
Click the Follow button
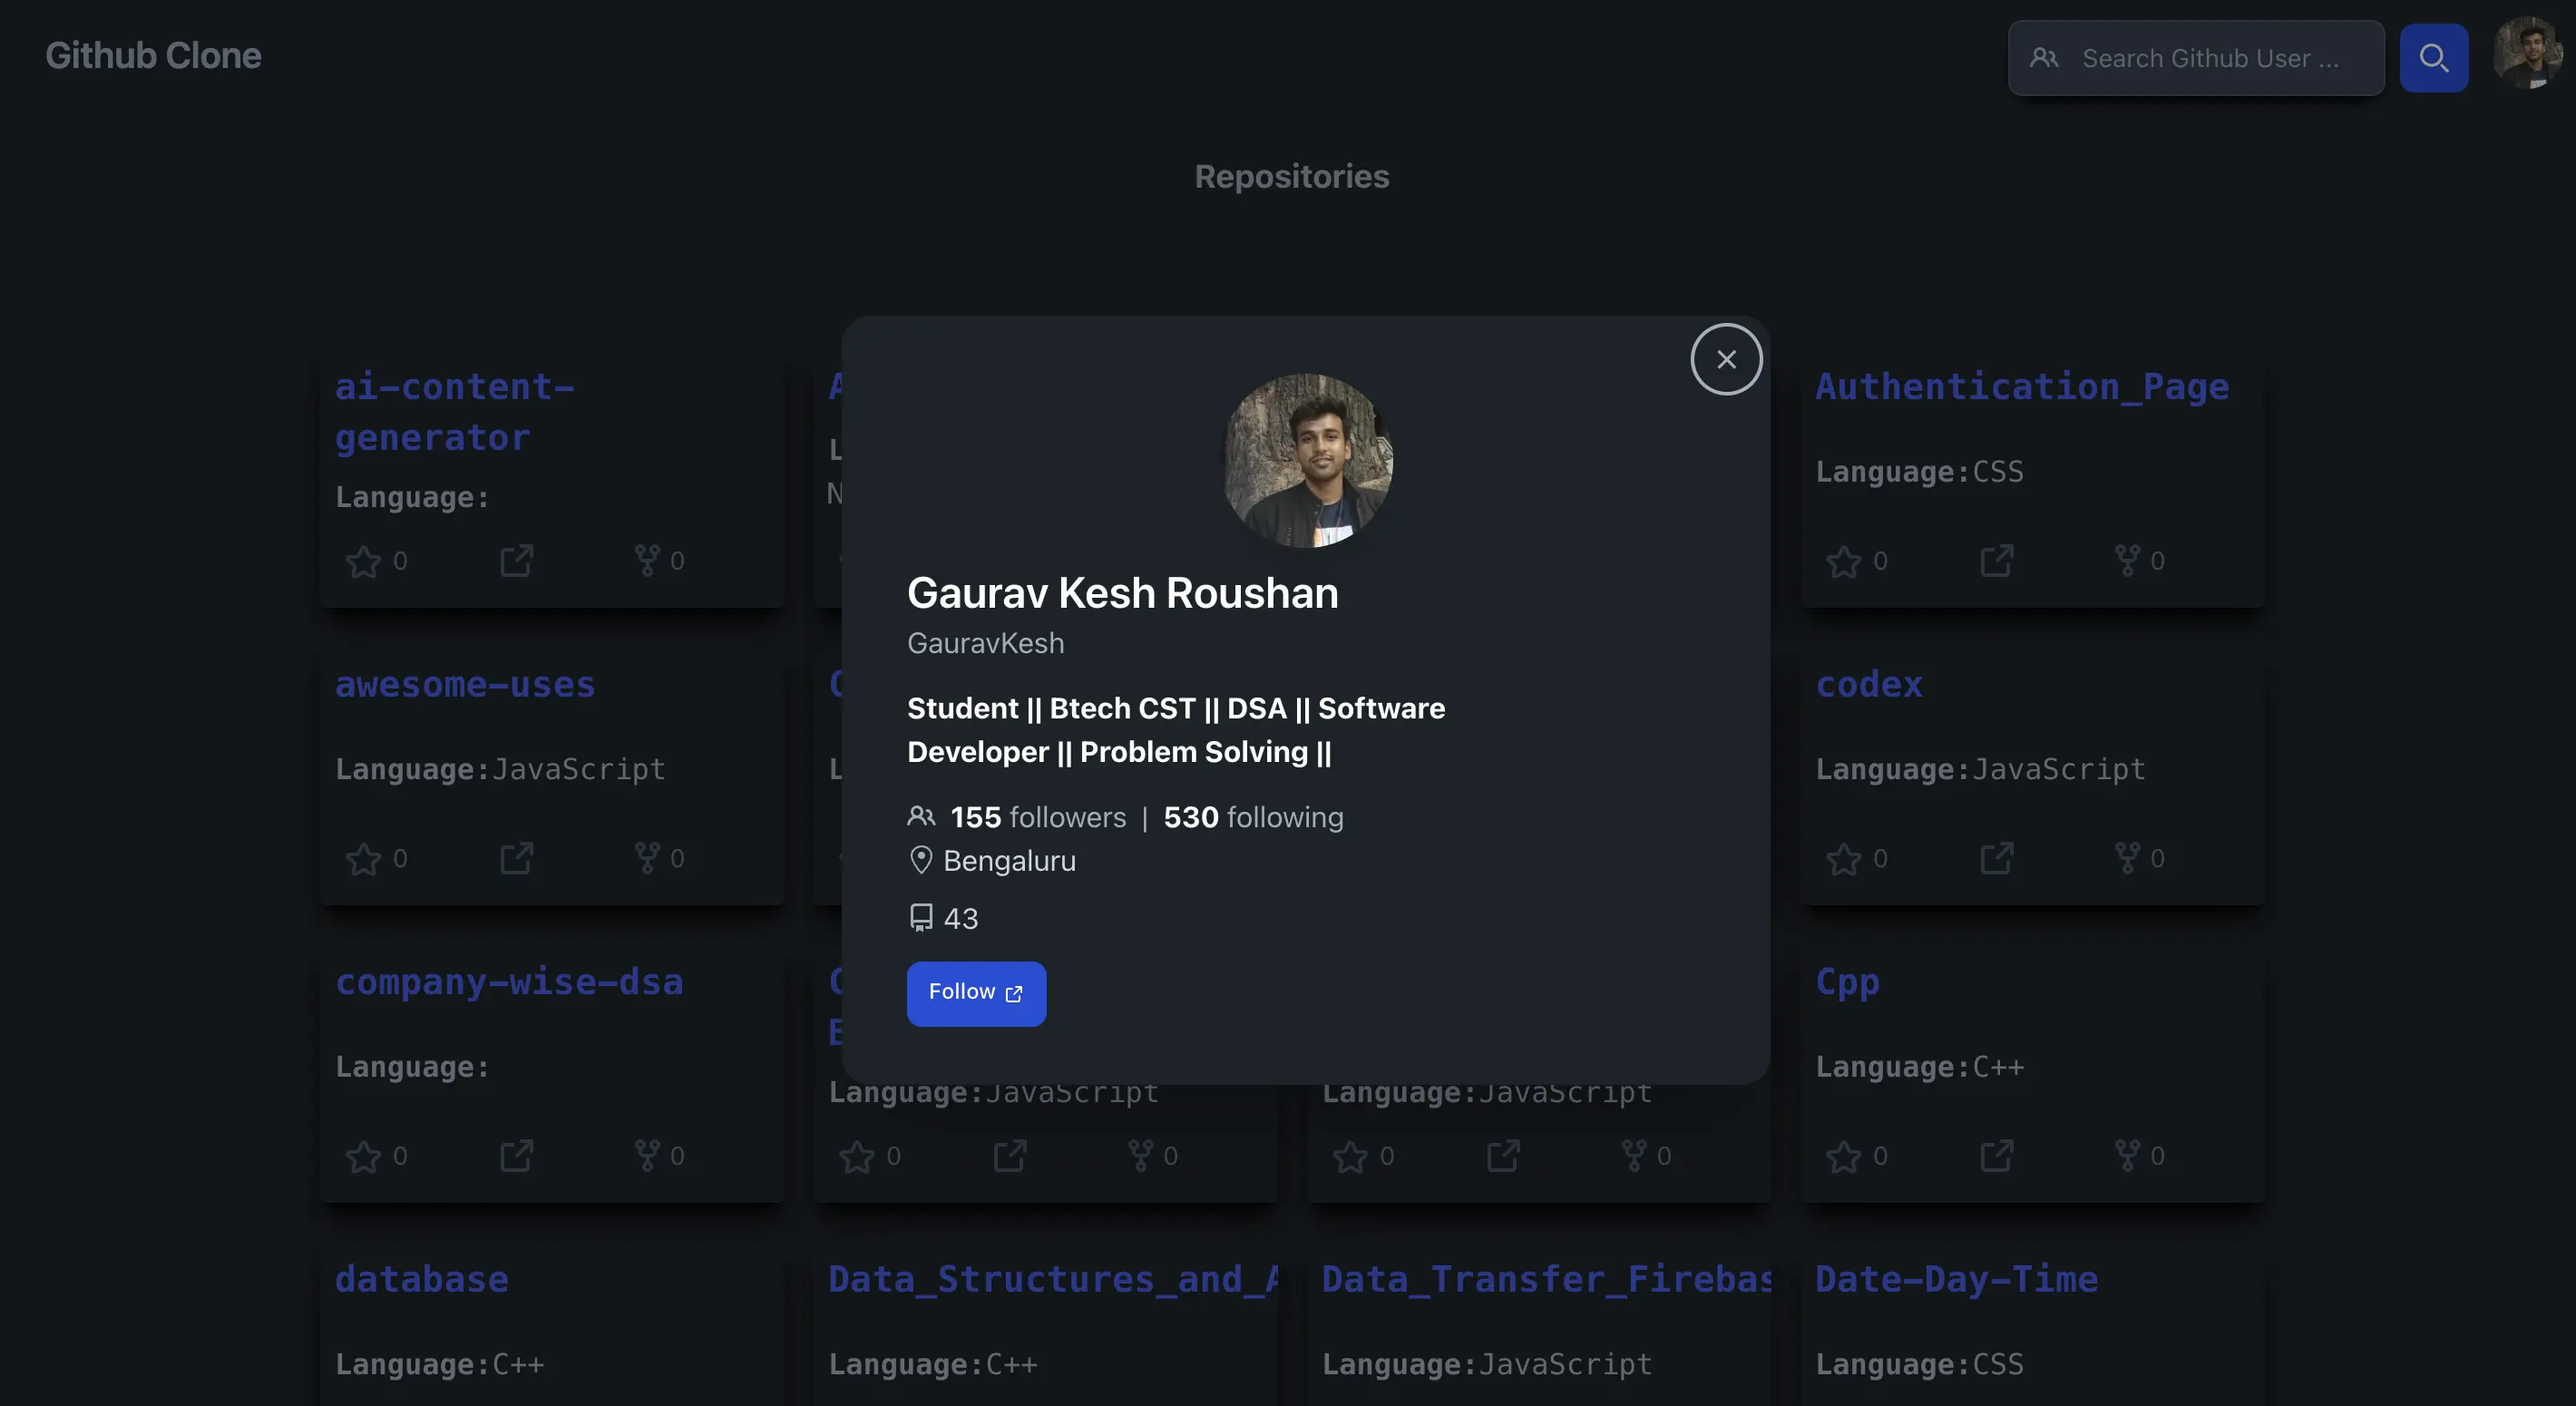tap(976, 993)
